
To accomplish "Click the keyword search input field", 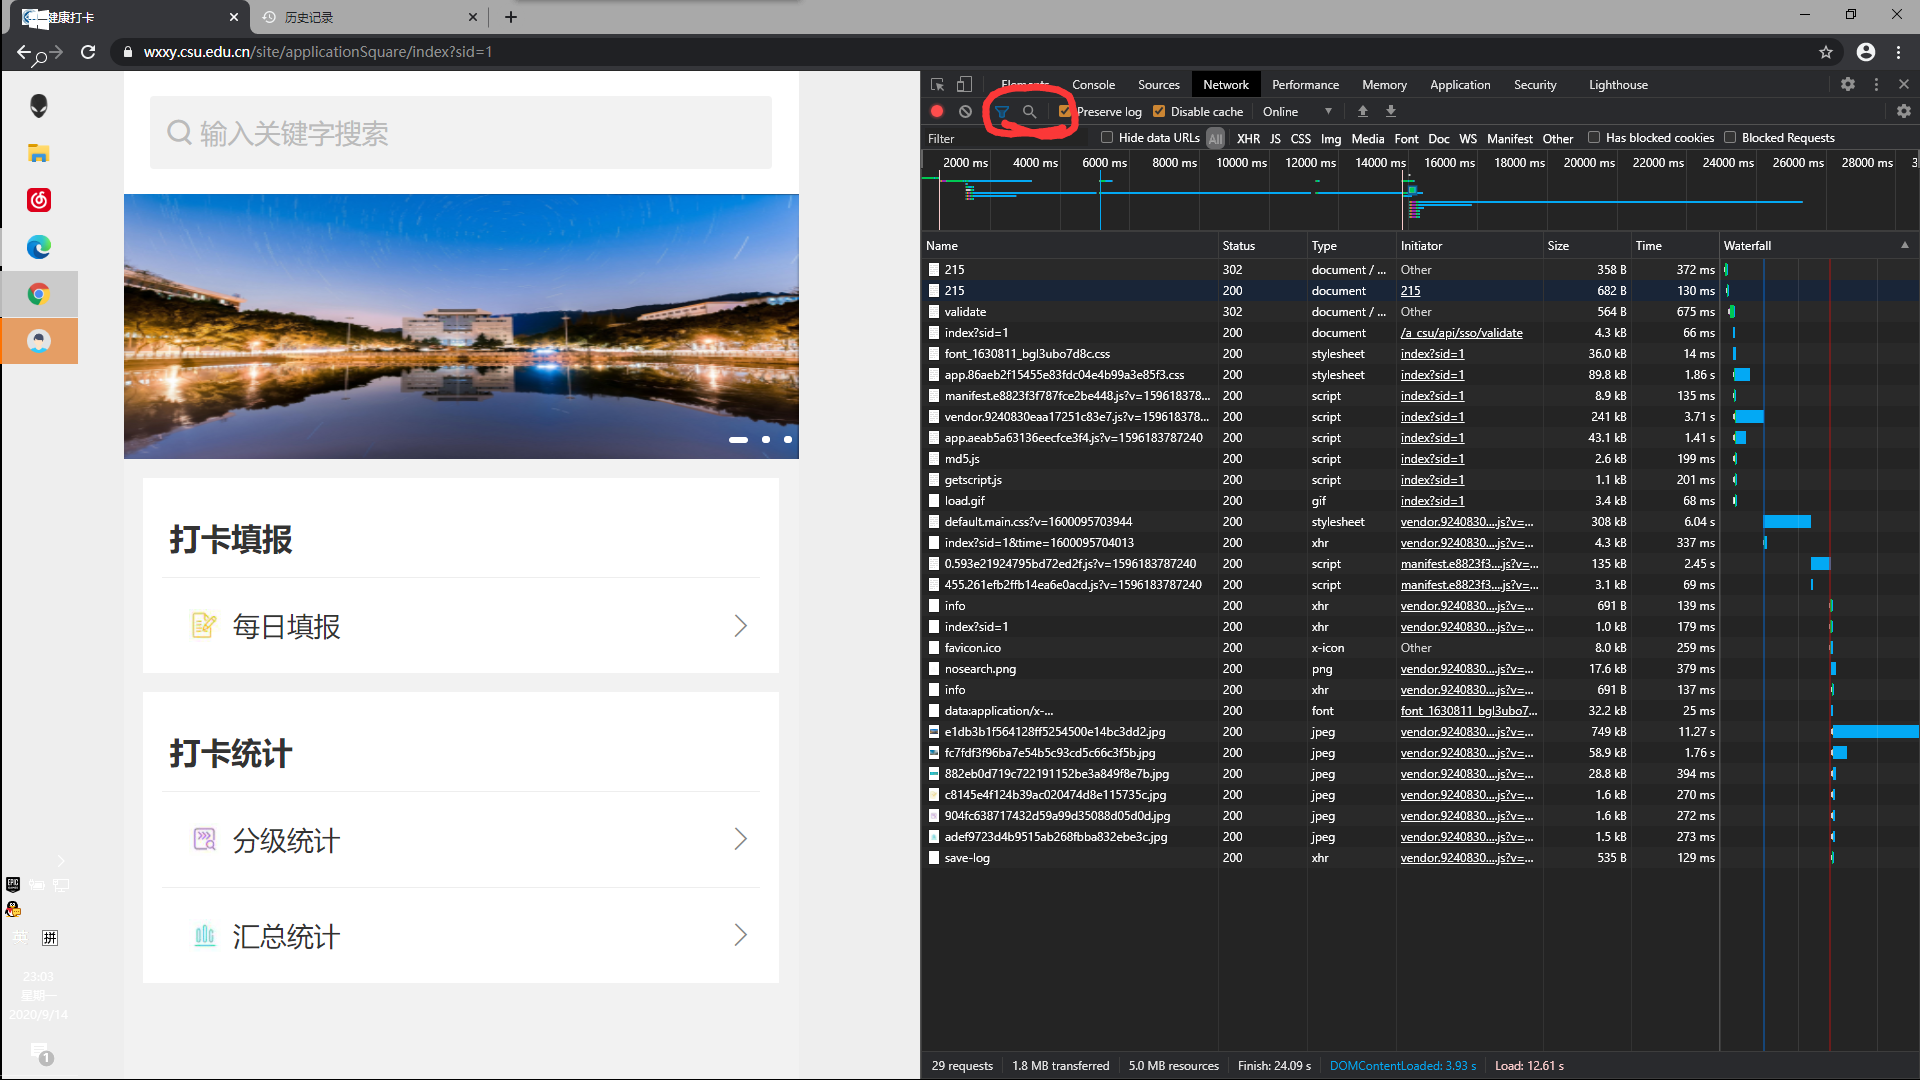I will click(x=461, y=133).
